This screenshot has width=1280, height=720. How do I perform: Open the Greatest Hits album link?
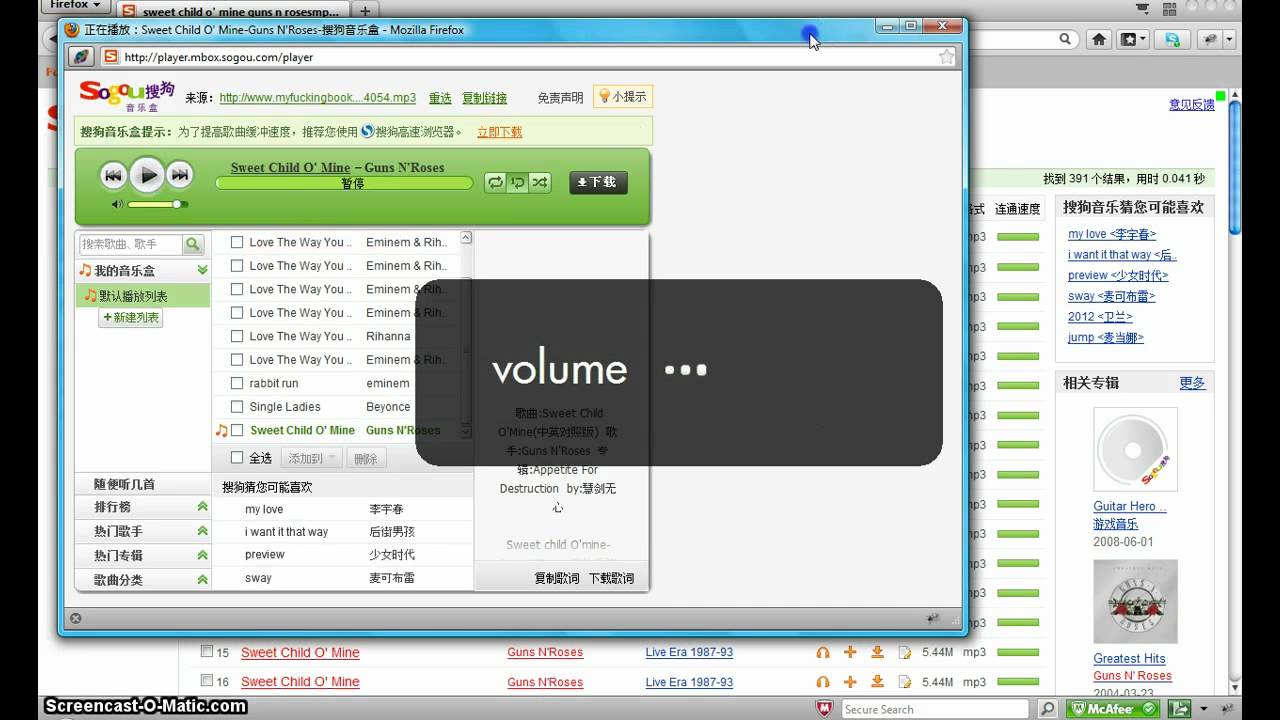point(1129,658)
